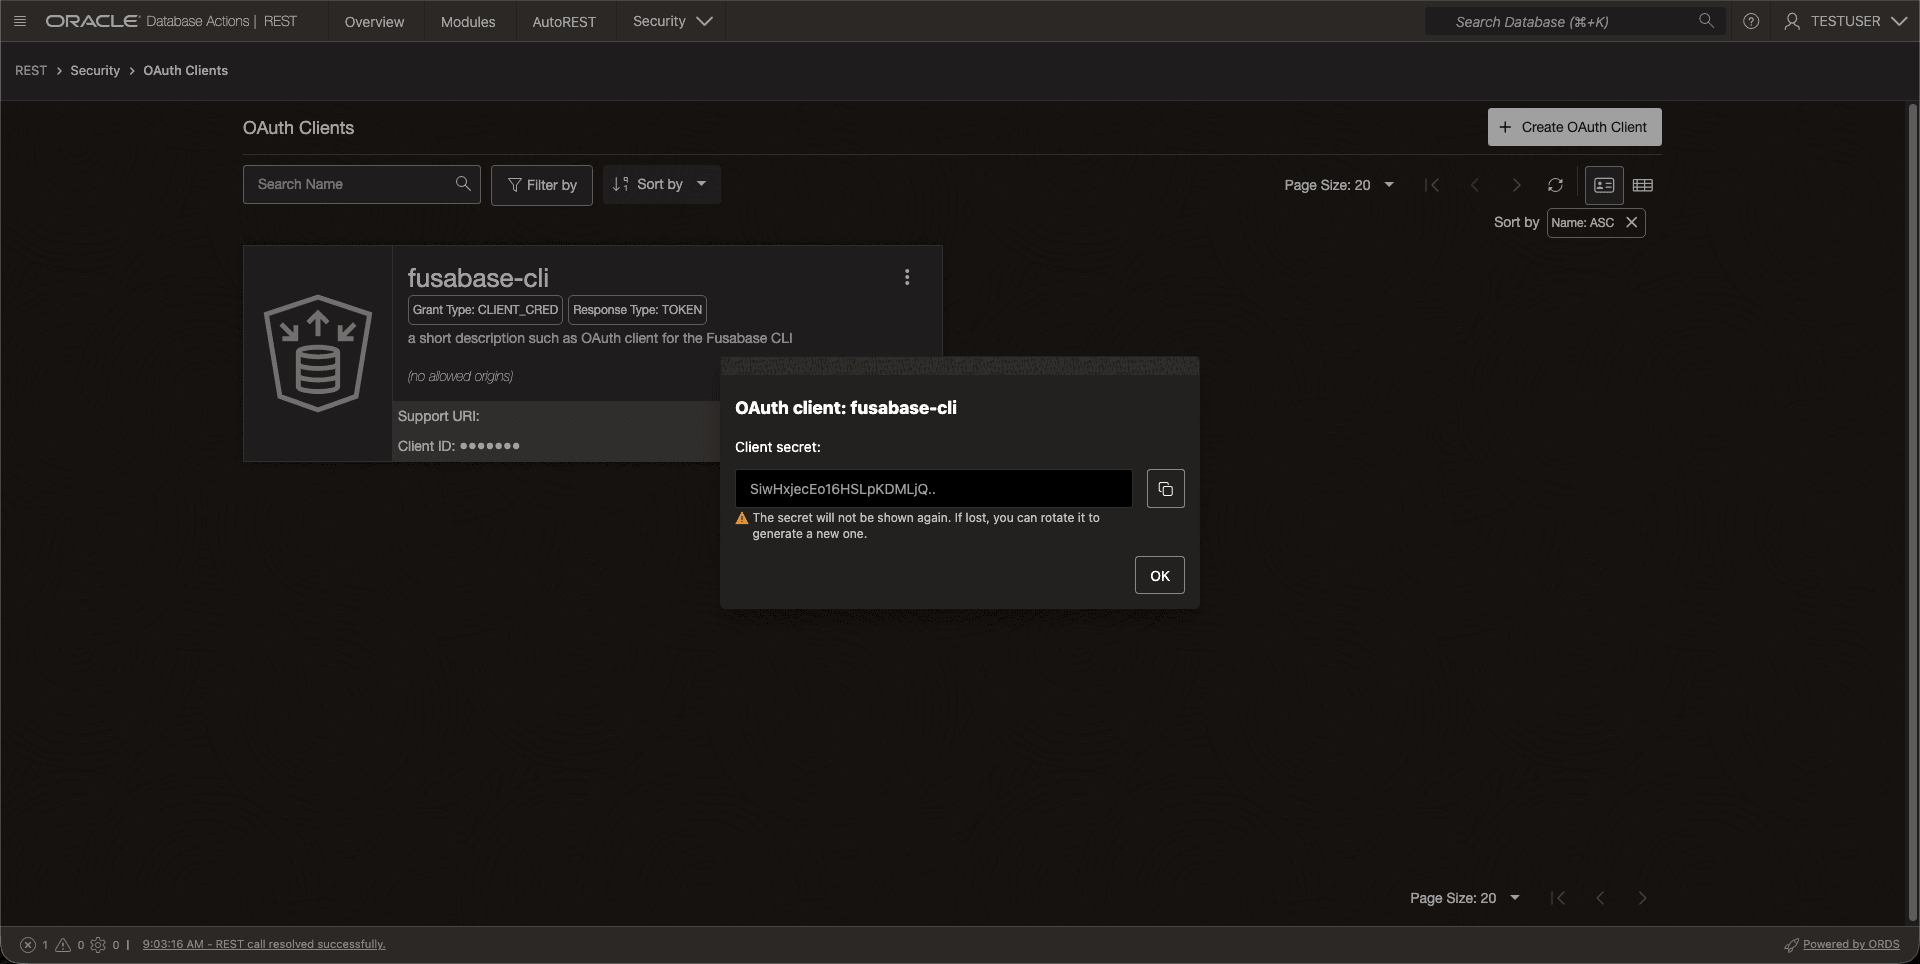Screen dimensions: 1920x964
Task: Open the REST call resolved status message
Action: point(264,944)
